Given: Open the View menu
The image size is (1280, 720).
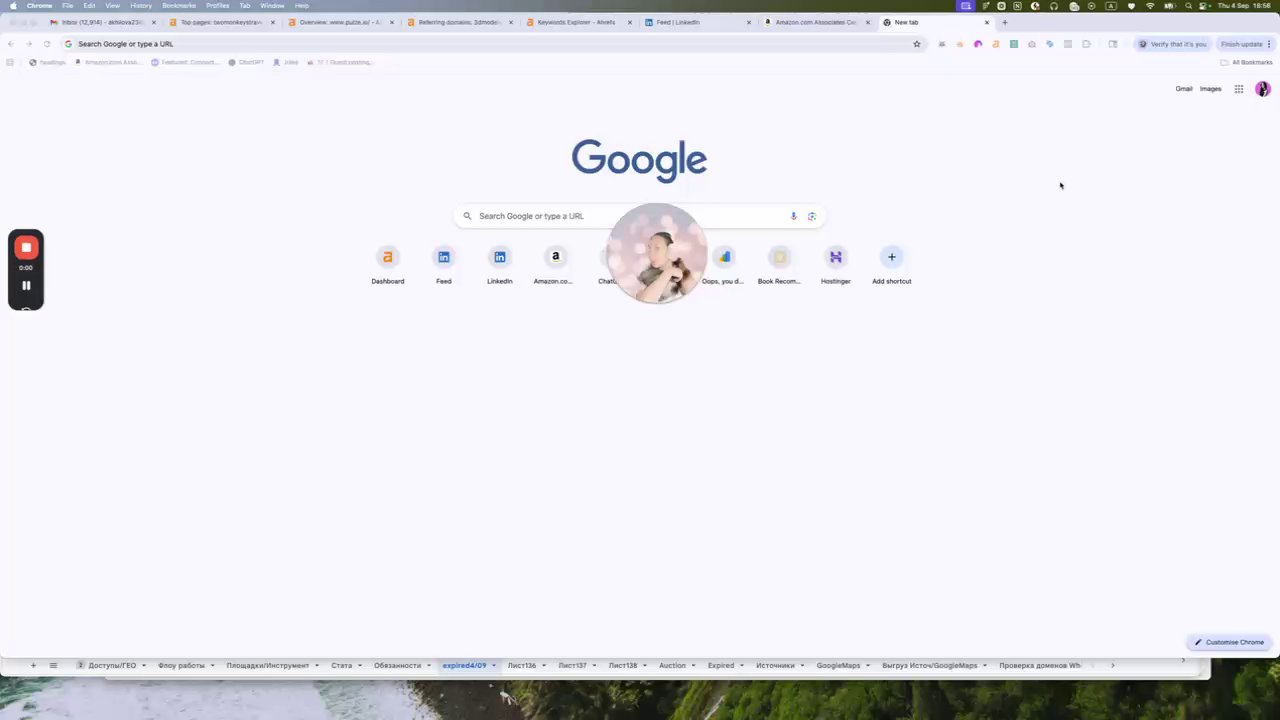Looking at the screenshot, I should pyautogui.click(x=113, y=6).
